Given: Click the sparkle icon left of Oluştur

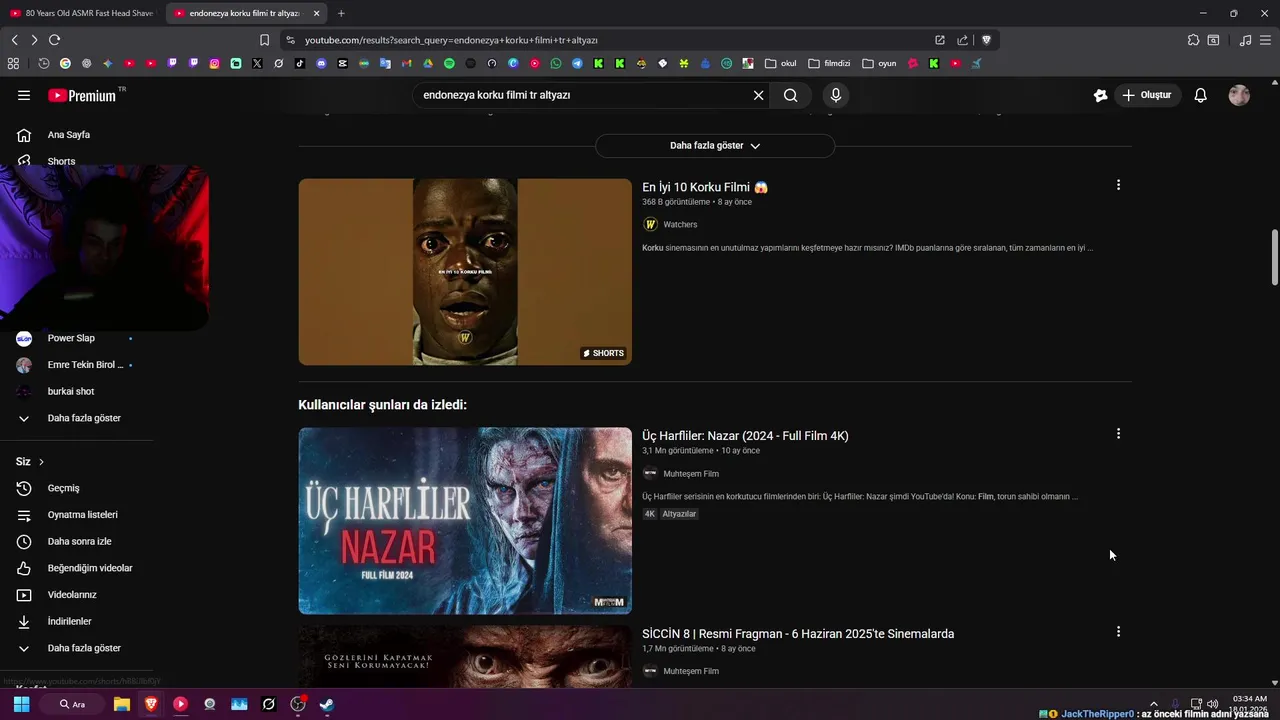Looking at the screenshot, I should [1100, 95].
